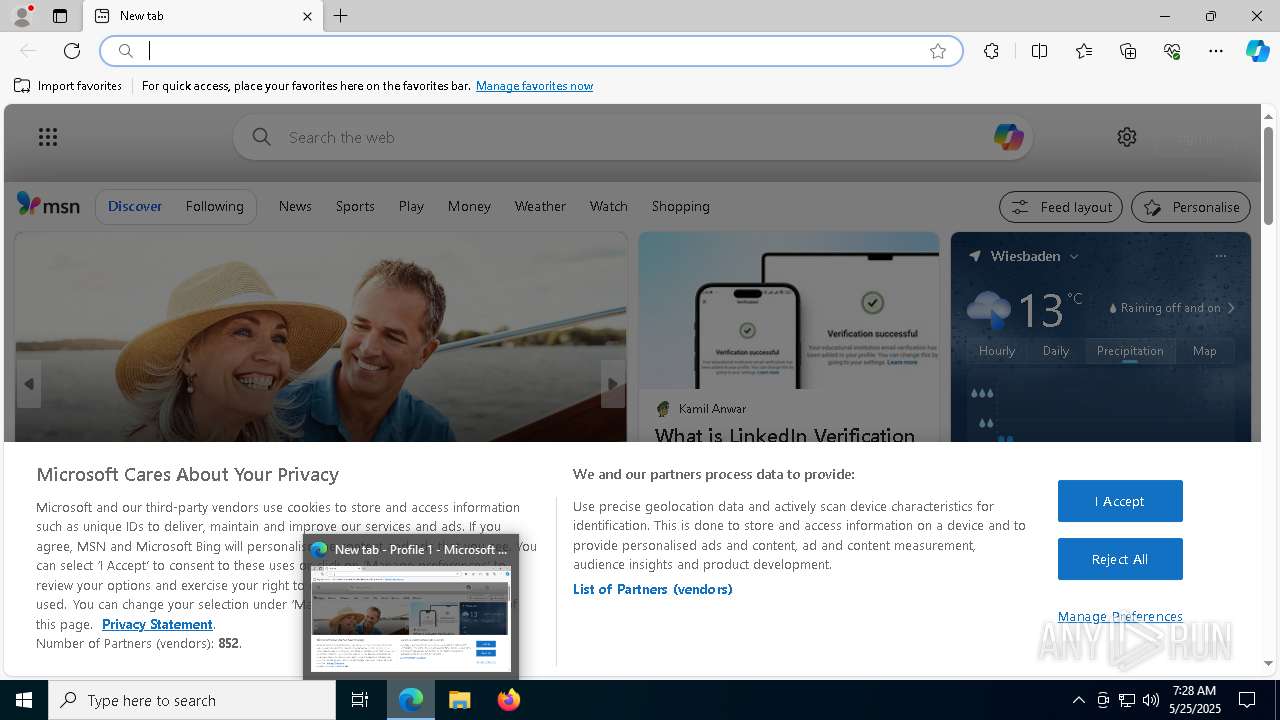1280x720 pixels.
Task: Click the Personalise button
Action: pyautogui.click(x=1191, y=207)
